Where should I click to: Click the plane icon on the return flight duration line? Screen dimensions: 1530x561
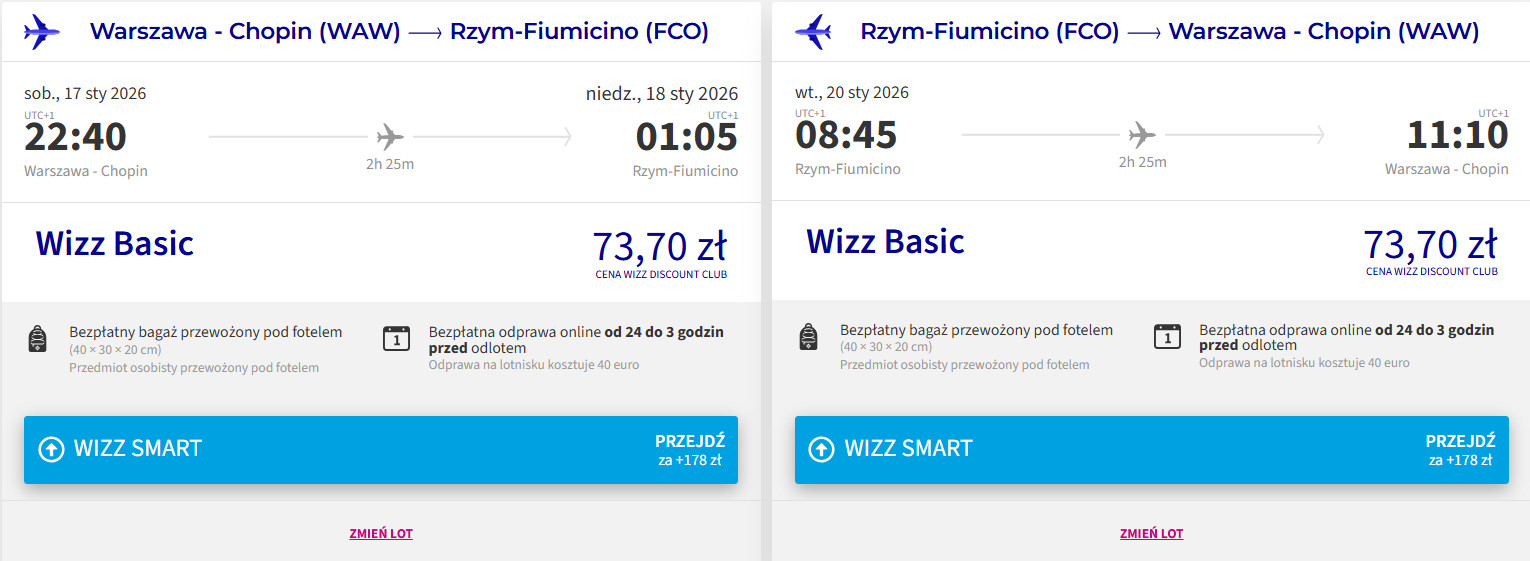(1142, 134)
